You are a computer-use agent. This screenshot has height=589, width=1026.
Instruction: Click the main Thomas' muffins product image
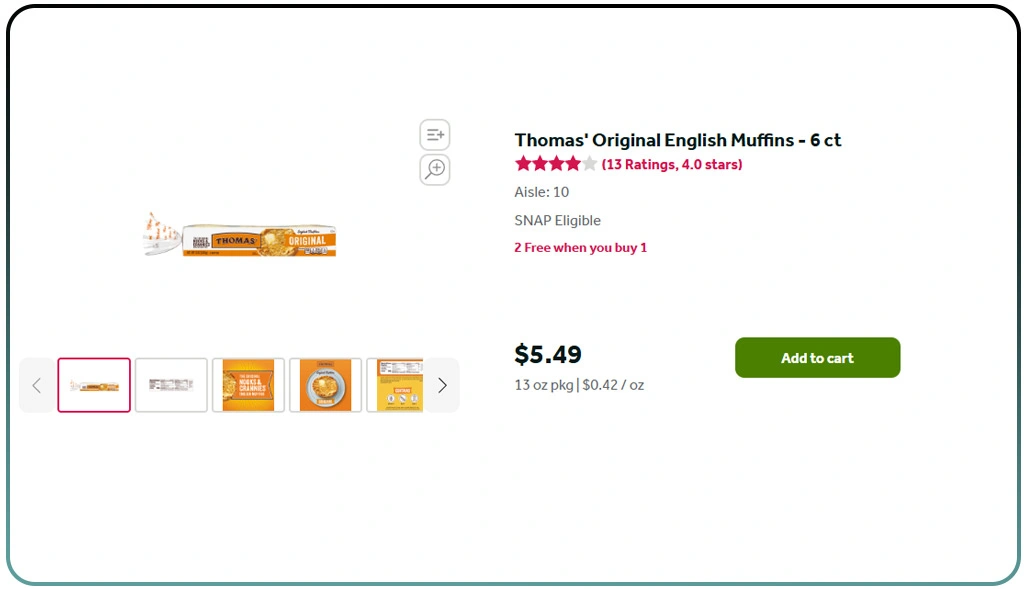(240, 236)
